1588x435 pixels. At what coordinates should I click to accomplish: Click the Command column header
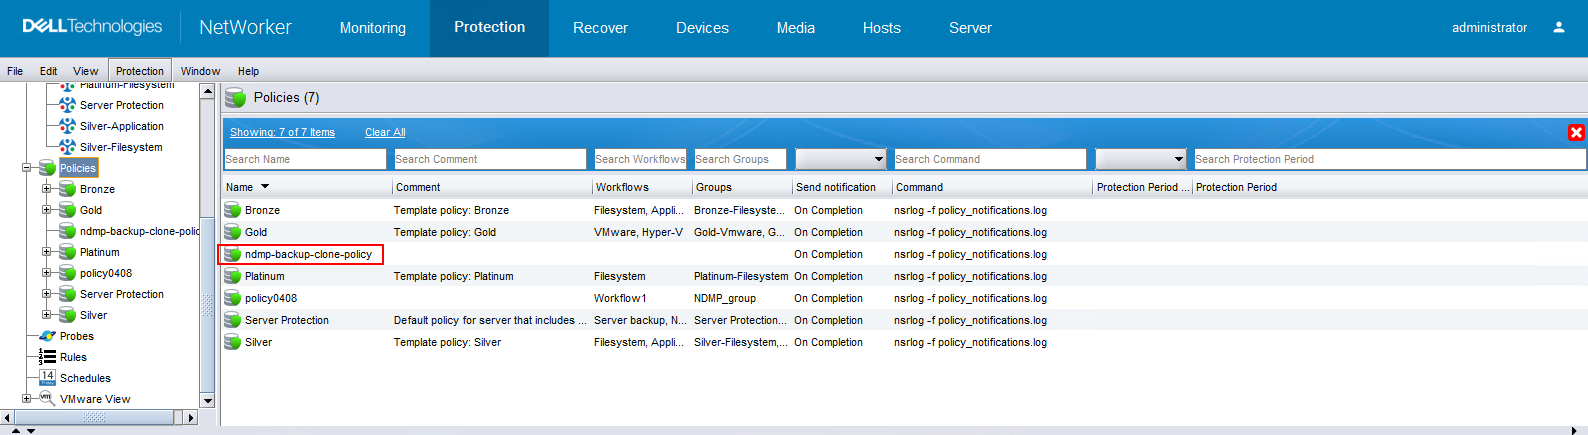992,187
